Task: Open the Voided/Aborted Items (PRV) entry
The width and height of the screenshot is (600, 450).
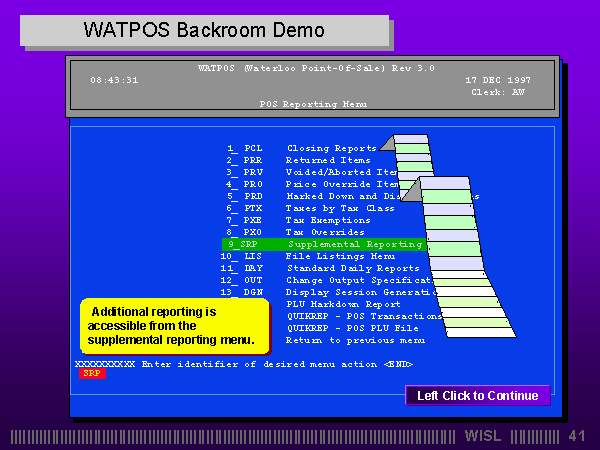Action: point(330,172)
